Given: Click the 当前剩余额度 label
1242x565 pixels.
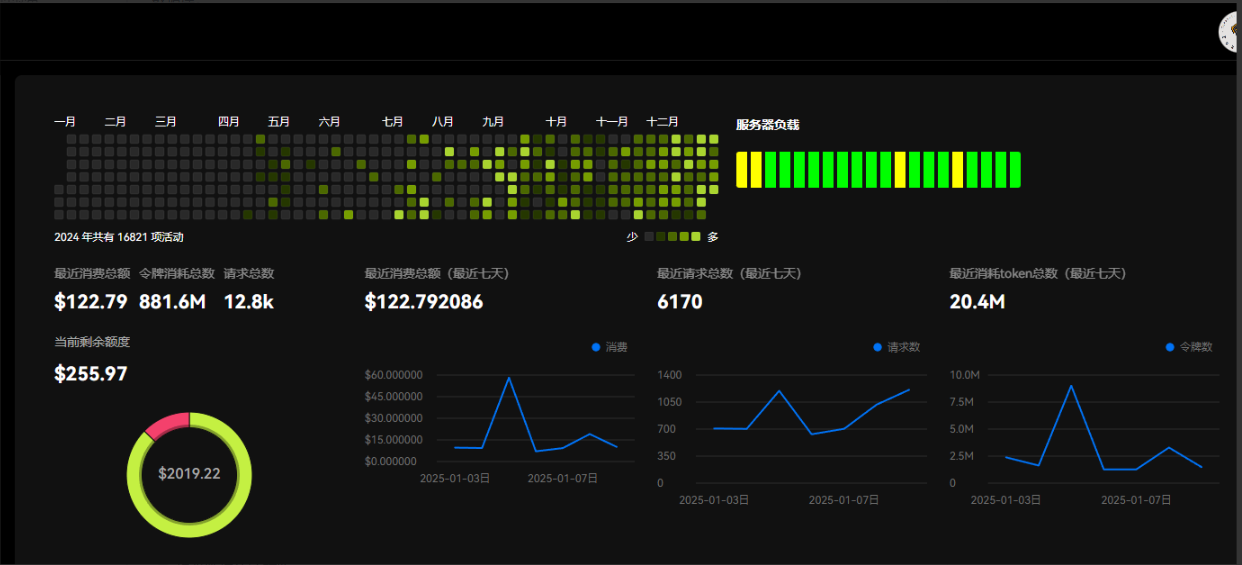Looking at the screenshot, I should point(92,342).
